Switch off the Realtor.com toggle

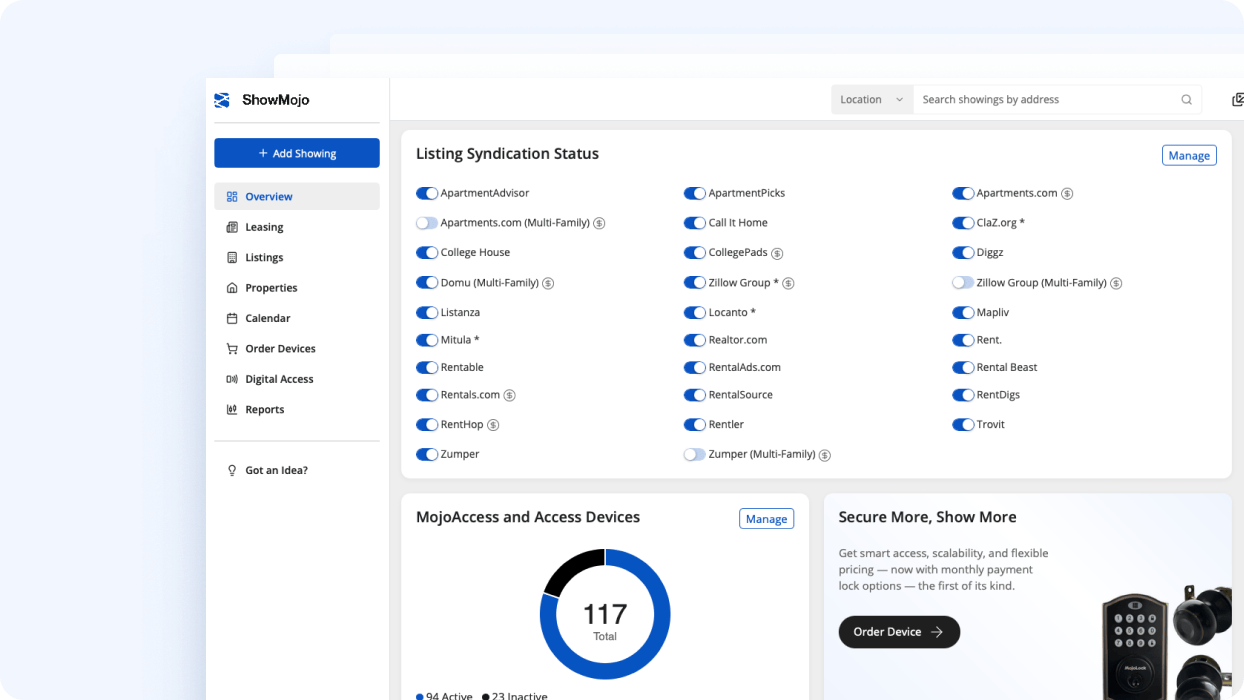(695, 340)
